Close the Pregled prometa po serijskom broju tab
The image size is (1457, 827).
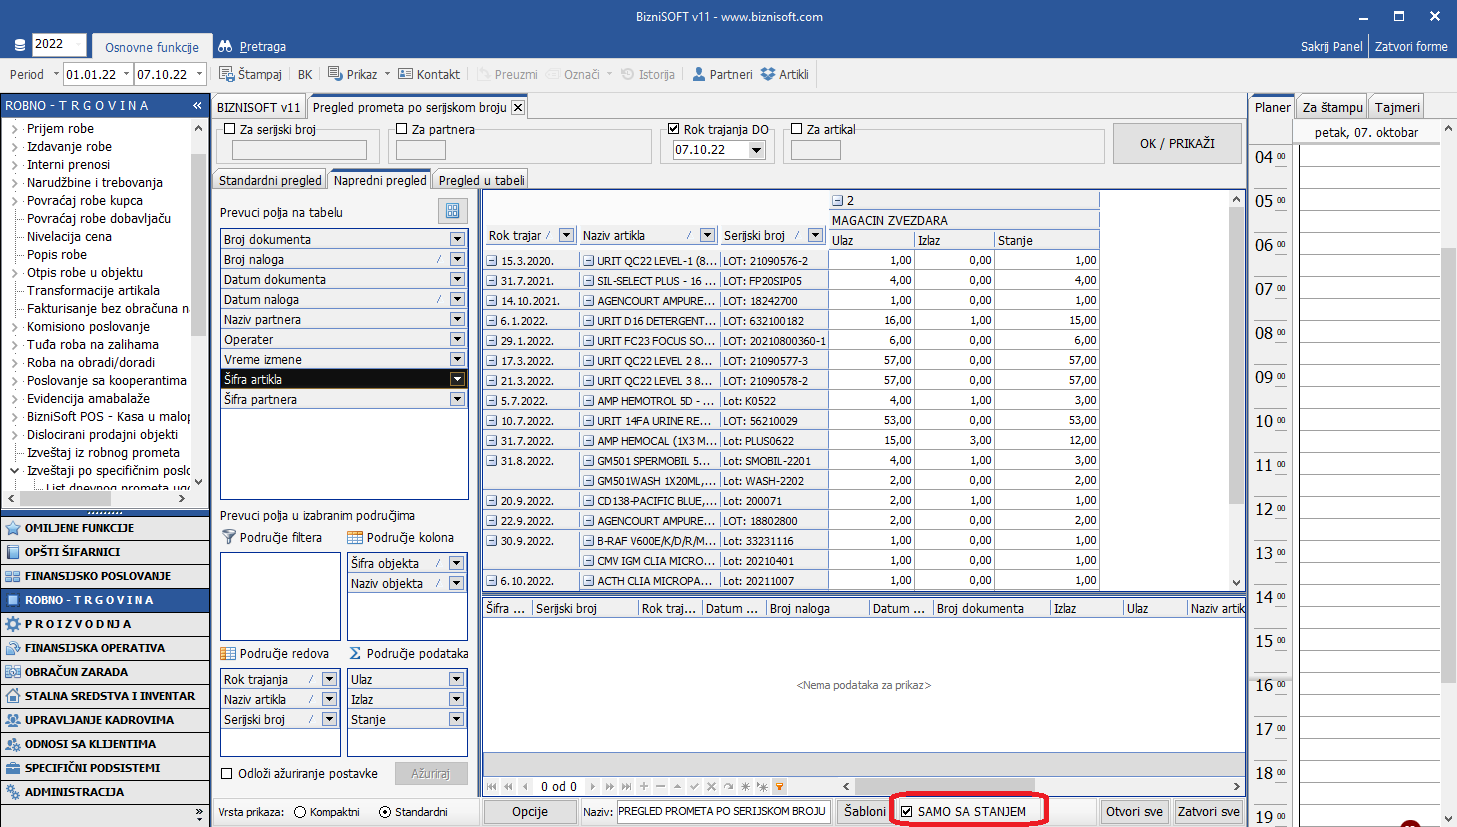[517, 107]
